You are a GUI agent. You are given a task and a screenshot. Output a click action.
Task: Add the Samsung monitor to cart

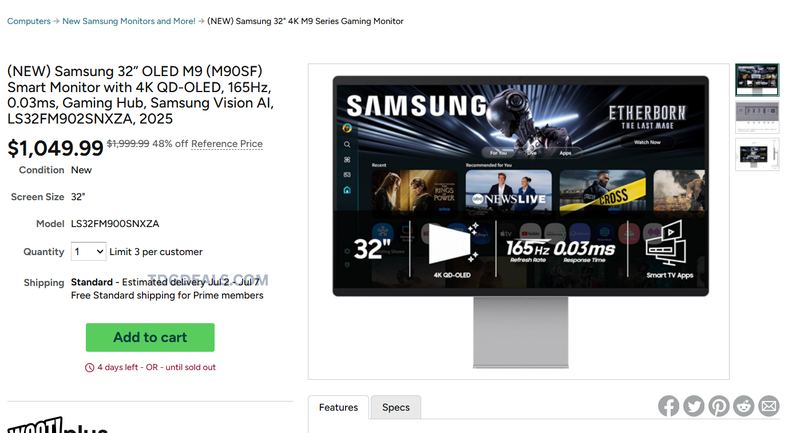[150, 337]
